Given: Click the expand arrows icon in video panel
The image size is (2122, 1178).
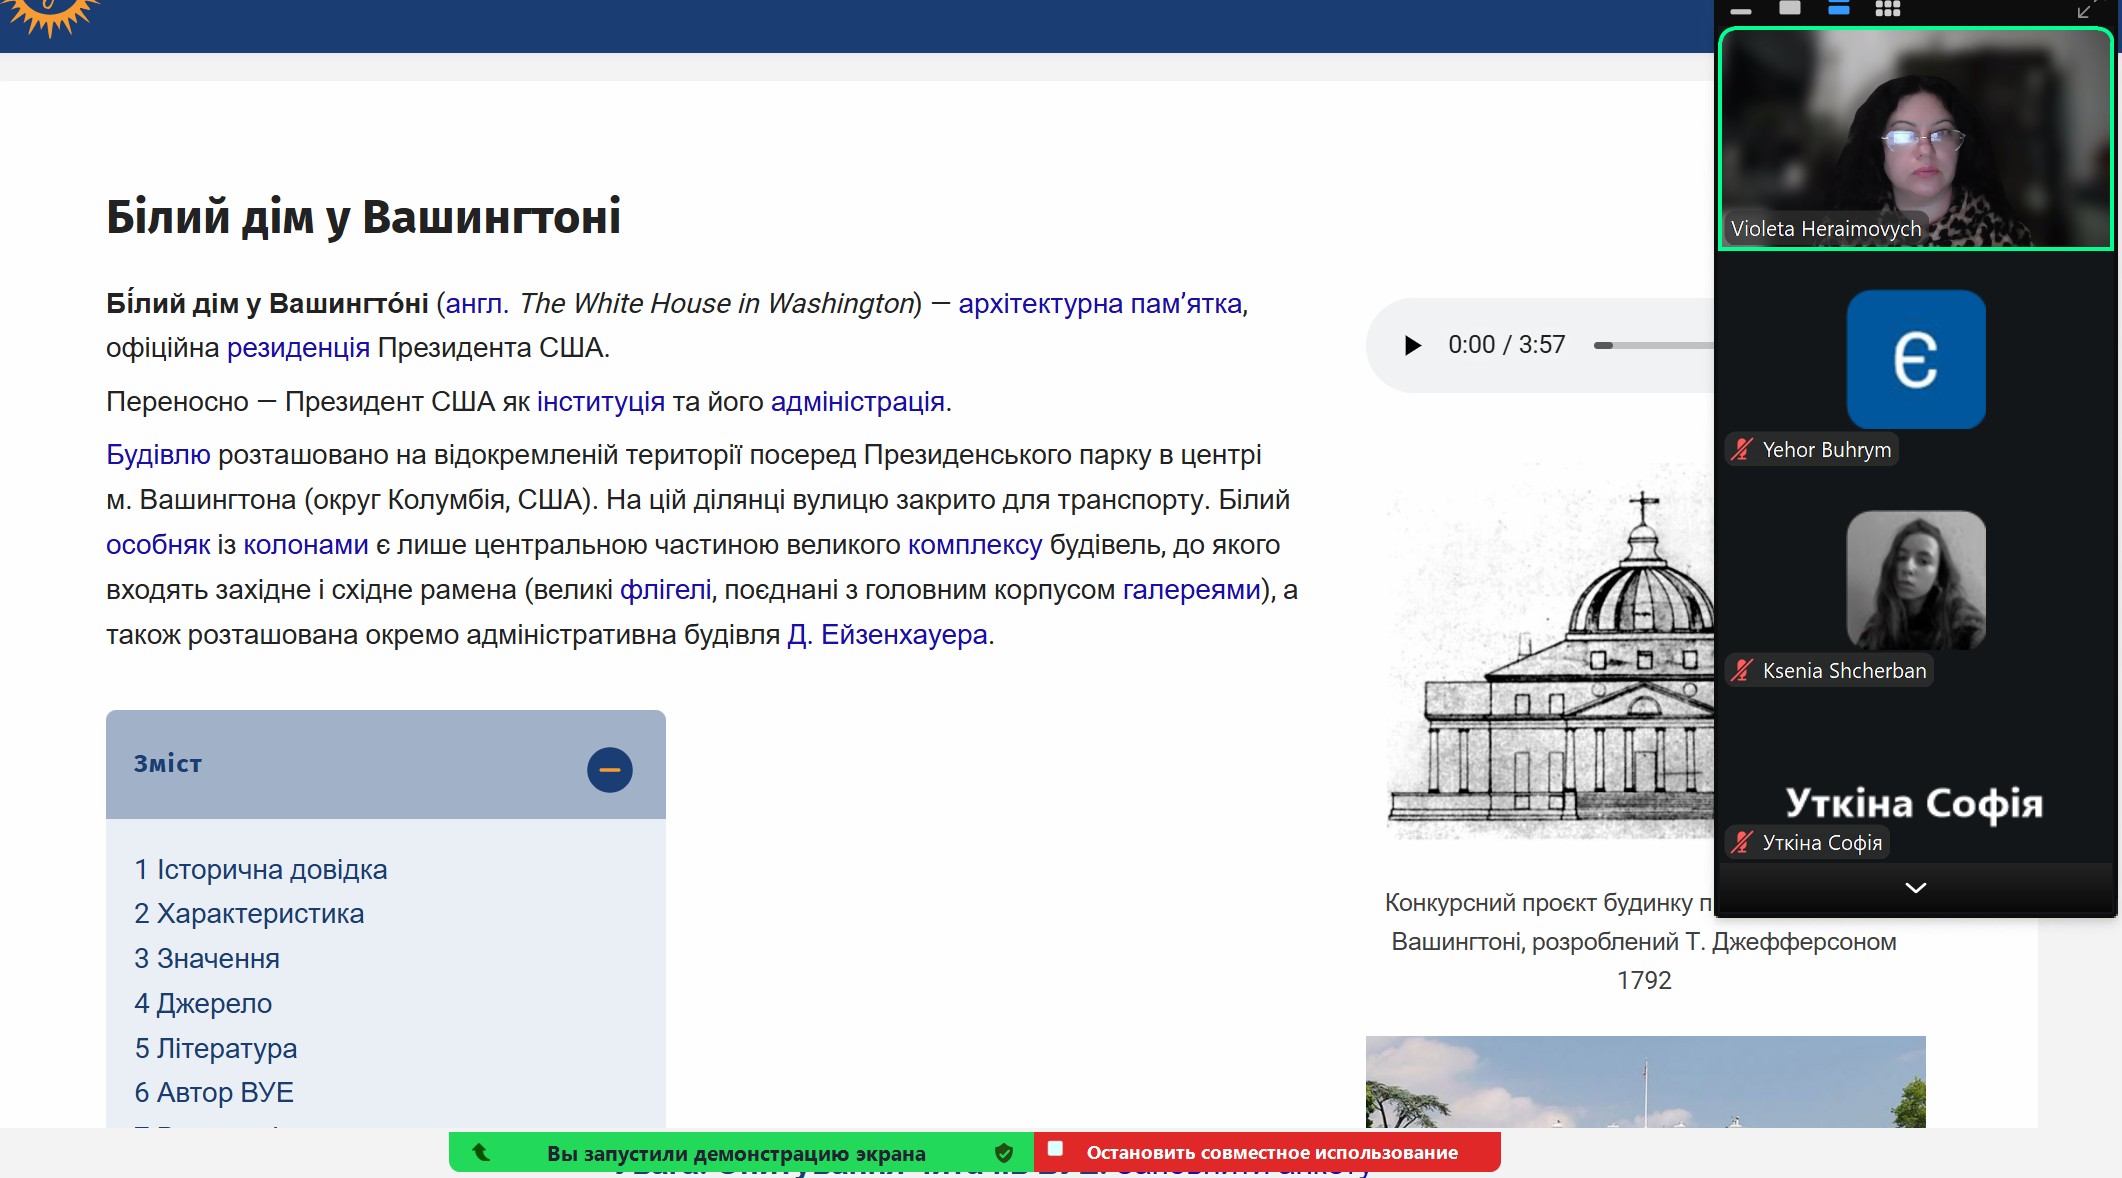Looking at the screenshot, I should [2084, 11].
